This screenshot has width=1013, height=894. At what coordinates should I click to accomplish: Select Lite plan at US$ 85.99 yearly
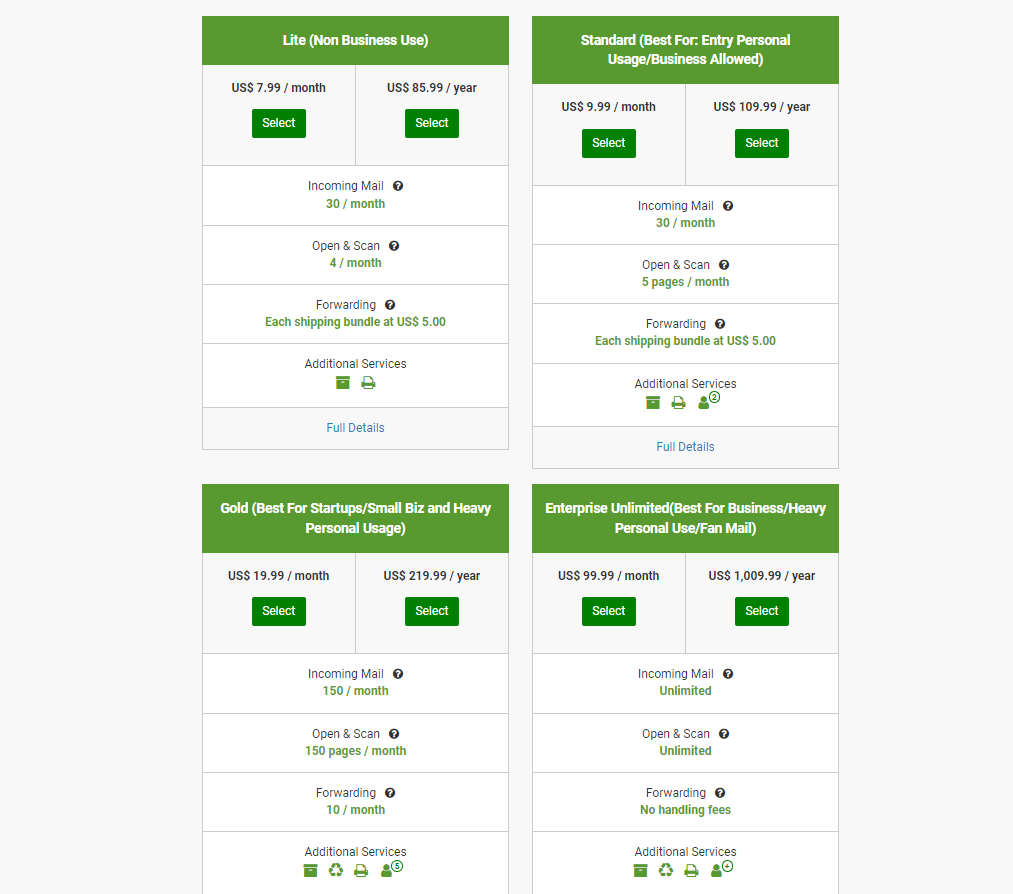432,123
